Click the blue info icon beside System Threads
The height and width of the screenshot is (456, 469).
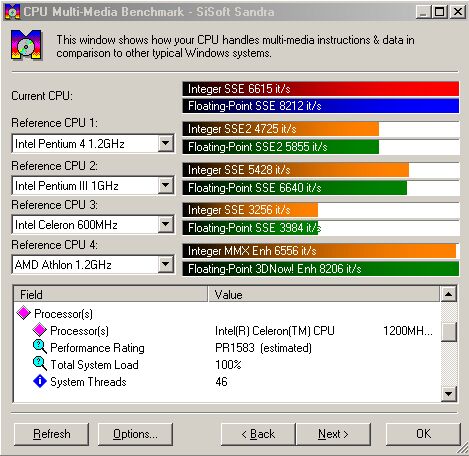pos(40,381)
